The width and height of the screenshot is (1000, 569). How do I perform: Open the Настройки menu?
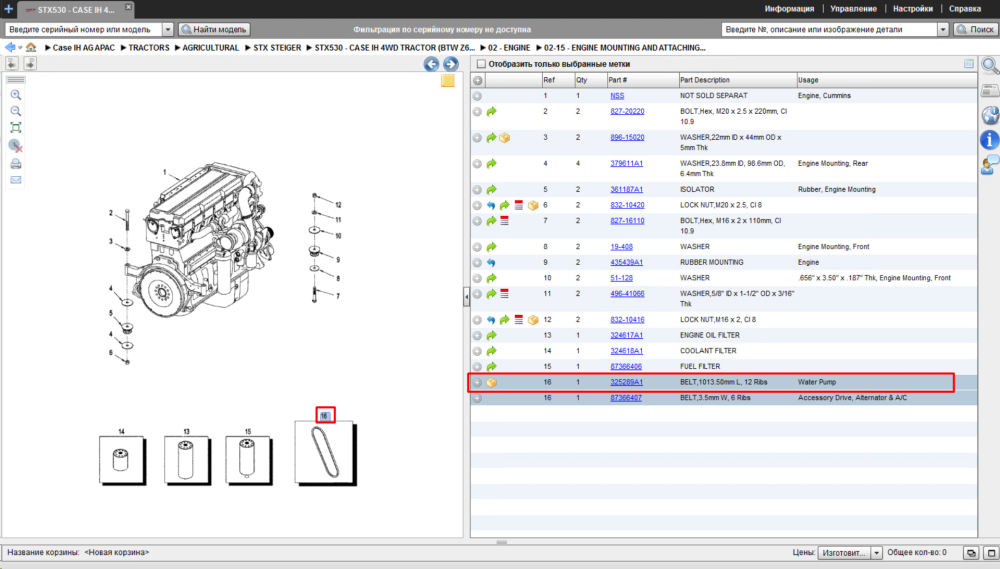click(913, 9)
